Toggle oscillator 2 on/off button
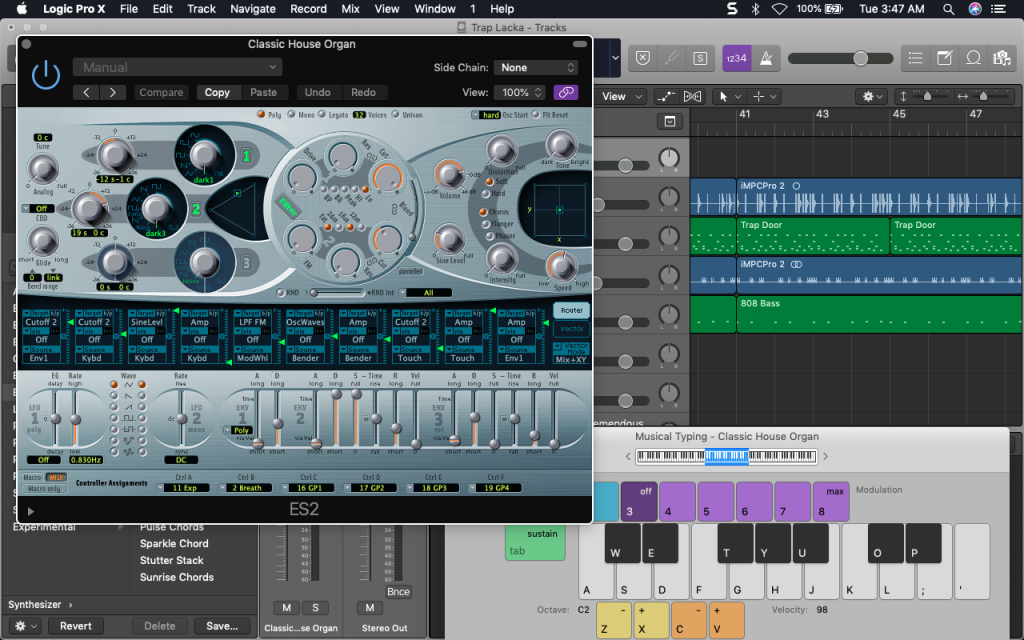This screenshot has height=640, width=1024. point(195,209)
